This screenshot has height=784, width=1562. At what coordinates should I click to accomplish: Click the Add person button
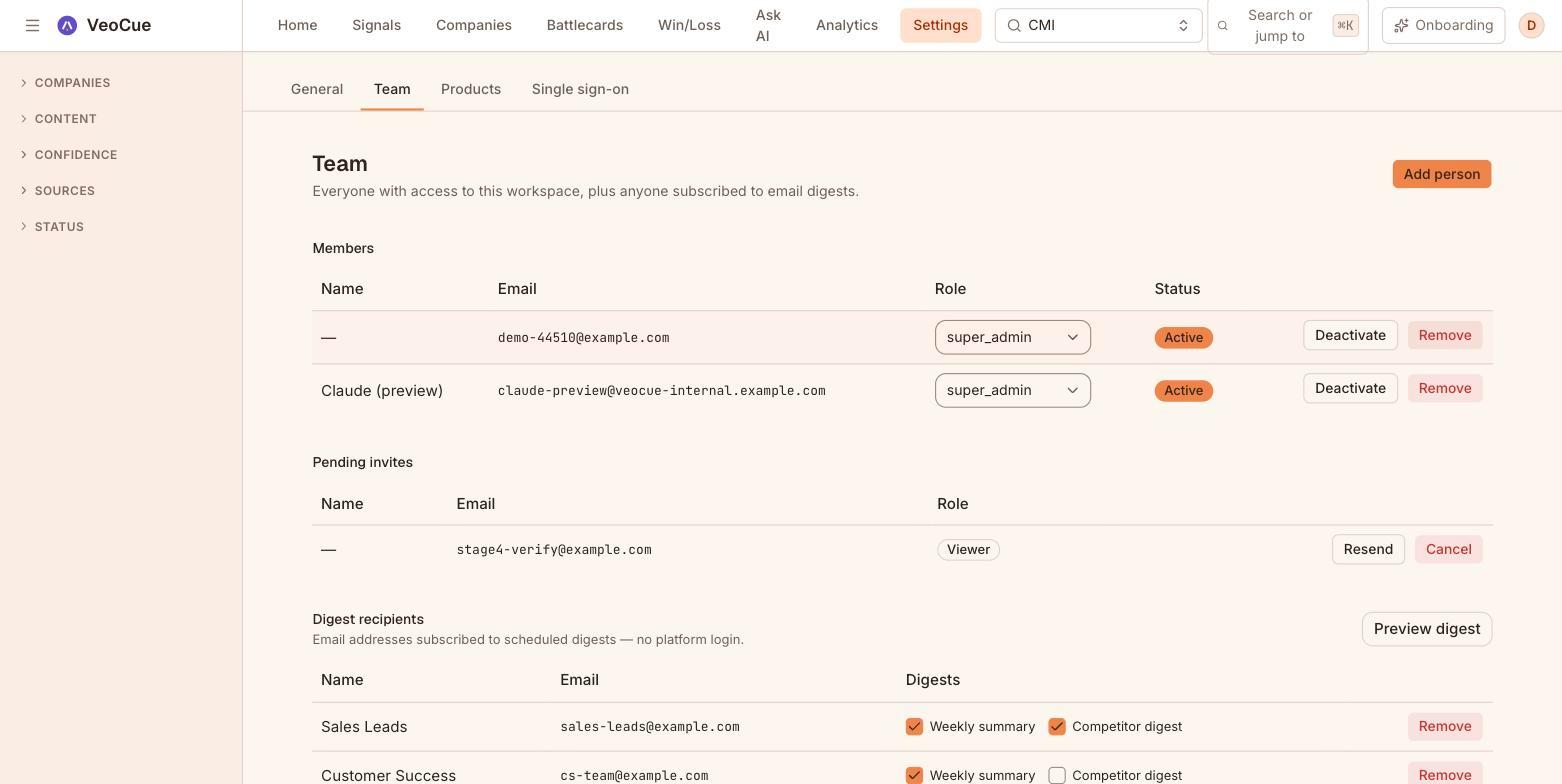pos(1442,174)
